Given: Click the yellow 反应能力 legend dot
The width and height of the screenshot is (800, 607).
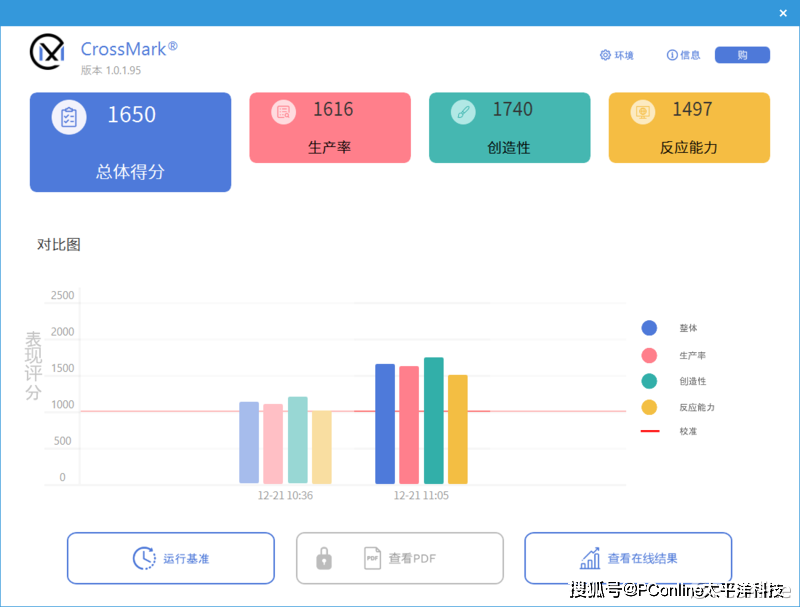Looking at the screenshot, I should (649, 408).
